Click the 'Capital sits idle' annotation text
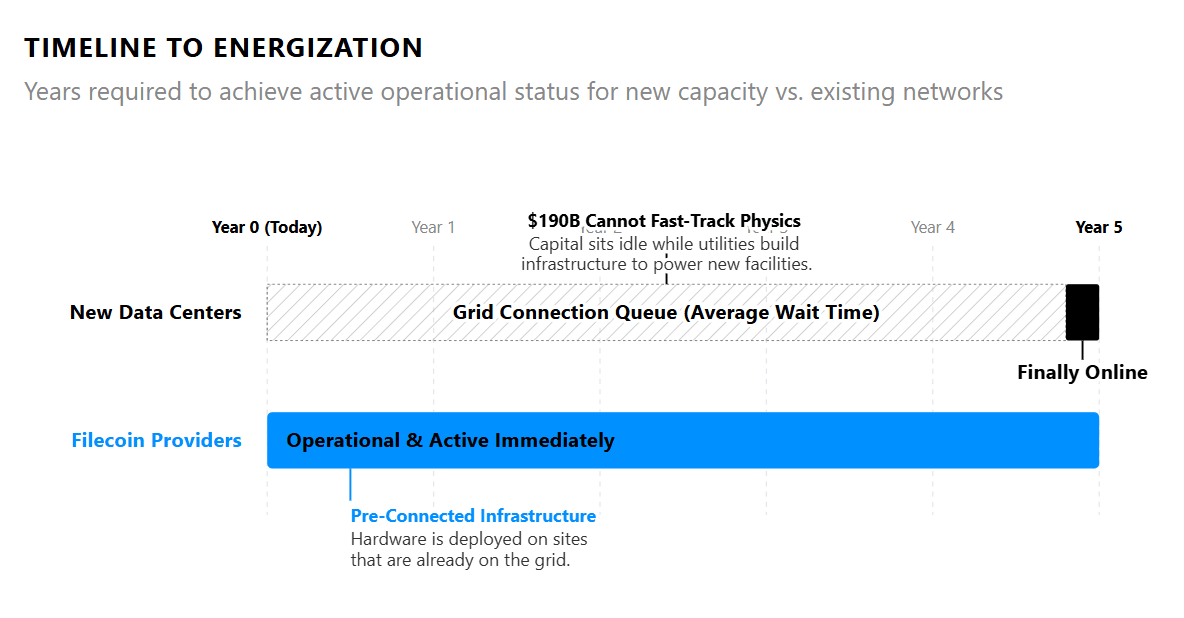1184x618 pixels. [666, 254]
